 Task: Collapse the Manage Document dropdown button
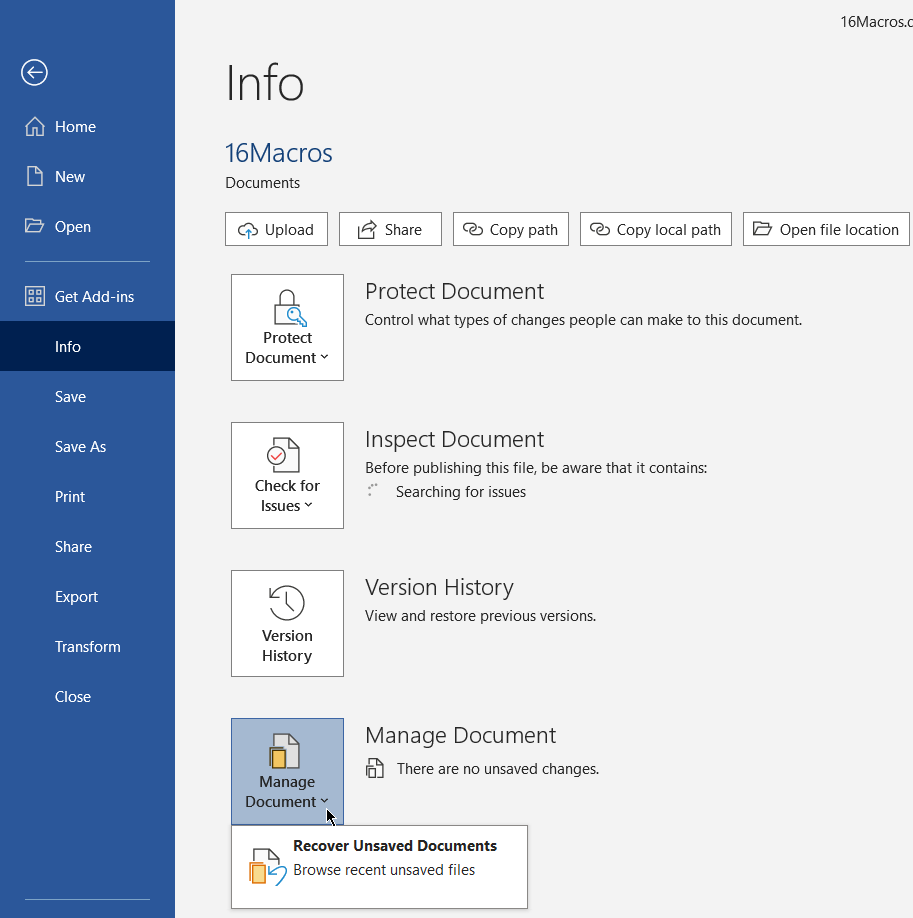(288, 772)
